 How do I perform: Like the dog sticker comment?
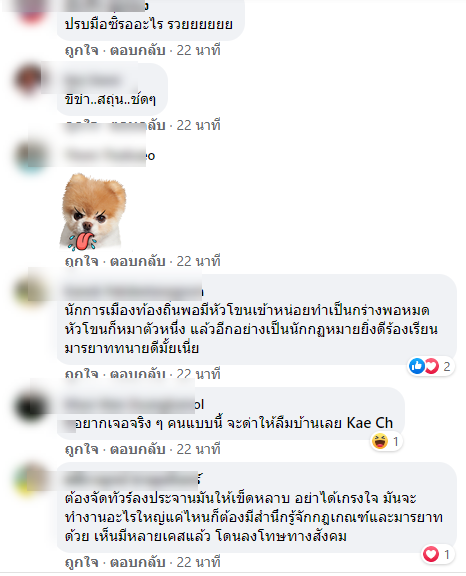tap(82, 261)
